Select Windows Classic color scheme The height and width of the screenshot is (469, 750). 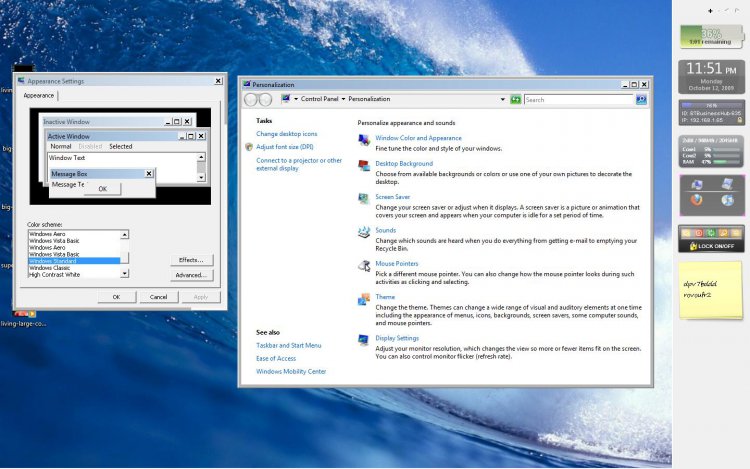74,268
